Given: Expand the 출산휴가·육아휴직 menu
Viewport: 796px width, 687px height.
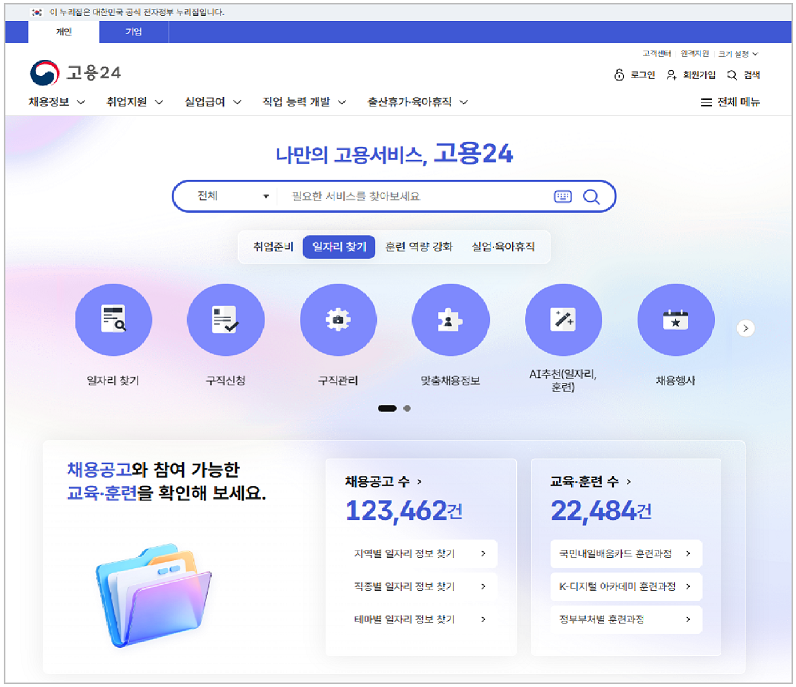Looking at the screenshot, I should coord(417,102).
